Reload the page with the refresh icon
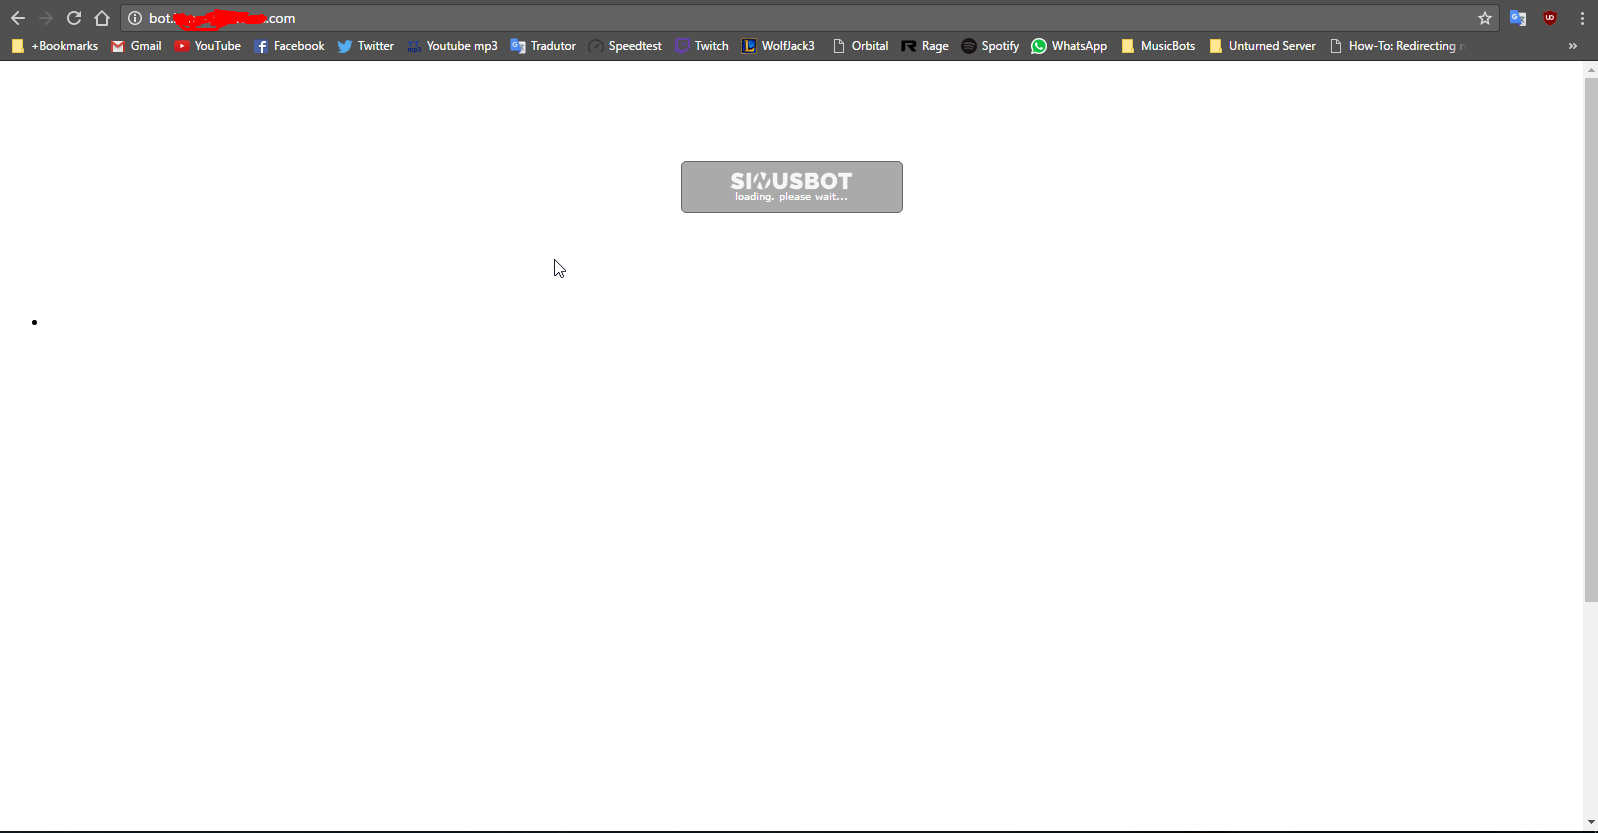The width and height of the screenshot is (1598, 833). 74,18
